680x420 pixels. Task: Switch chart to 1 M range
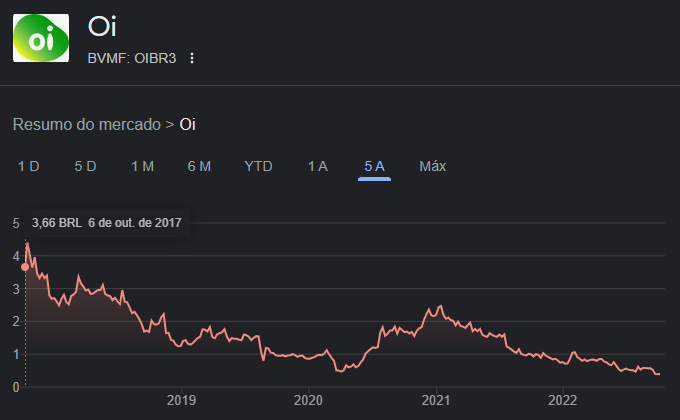142,166
